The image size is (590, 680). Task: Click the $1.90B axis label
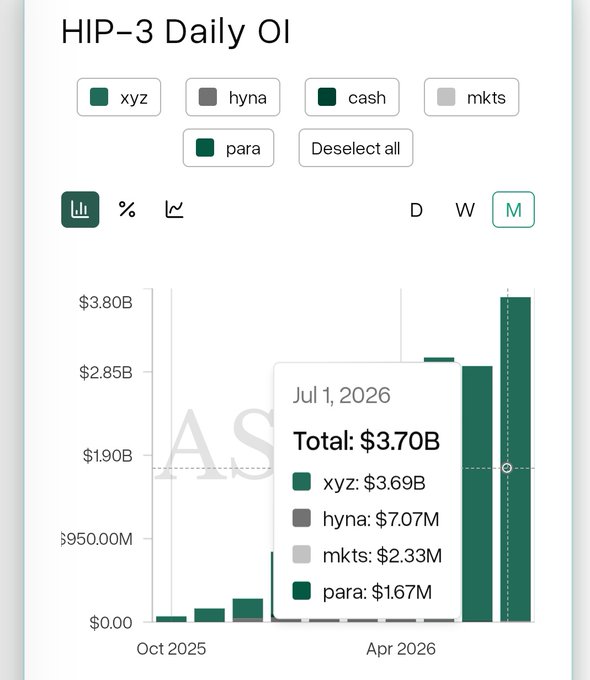pyautogui.click(x=108, y=456)
